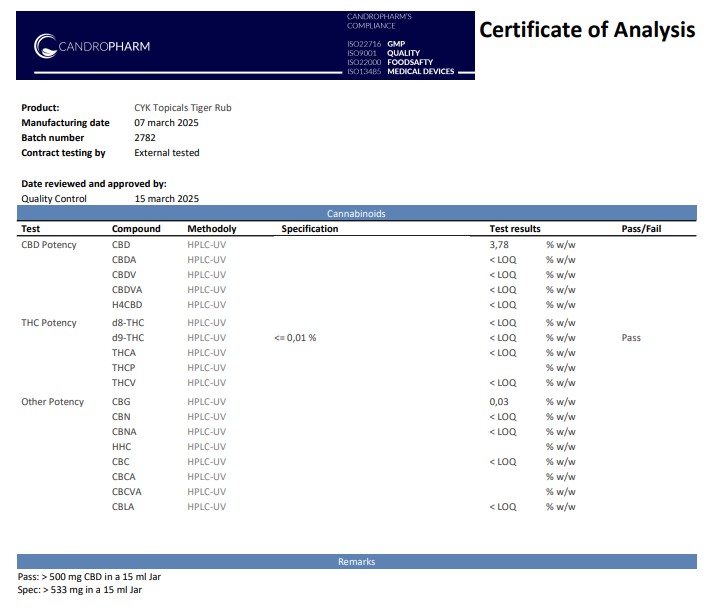Select the THCA compound cell
The height and width of the screenshot is (608, 717).
point(124,353)
